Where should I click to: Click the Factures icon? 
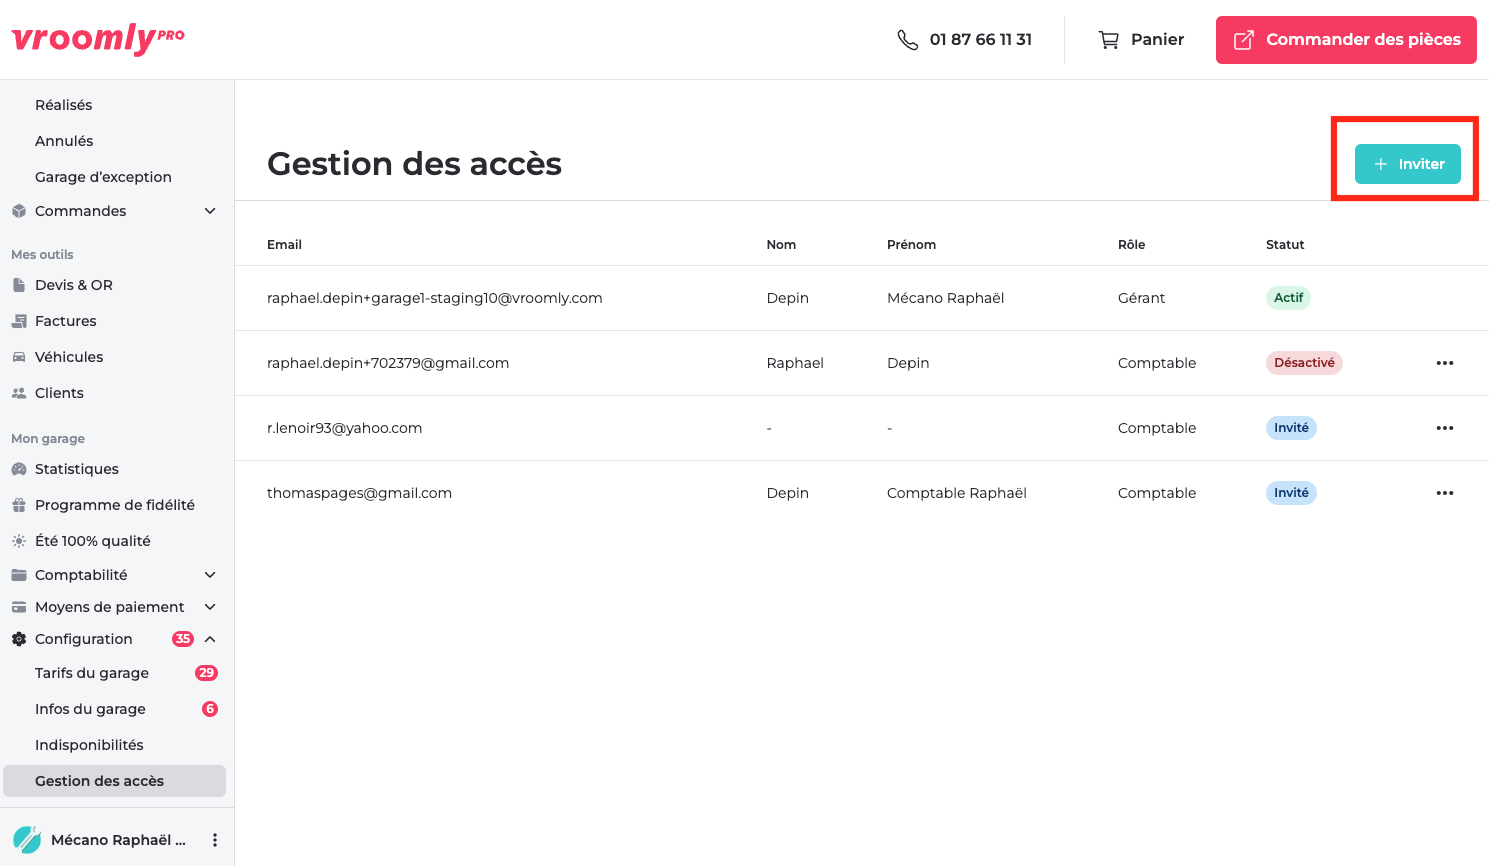19,321
